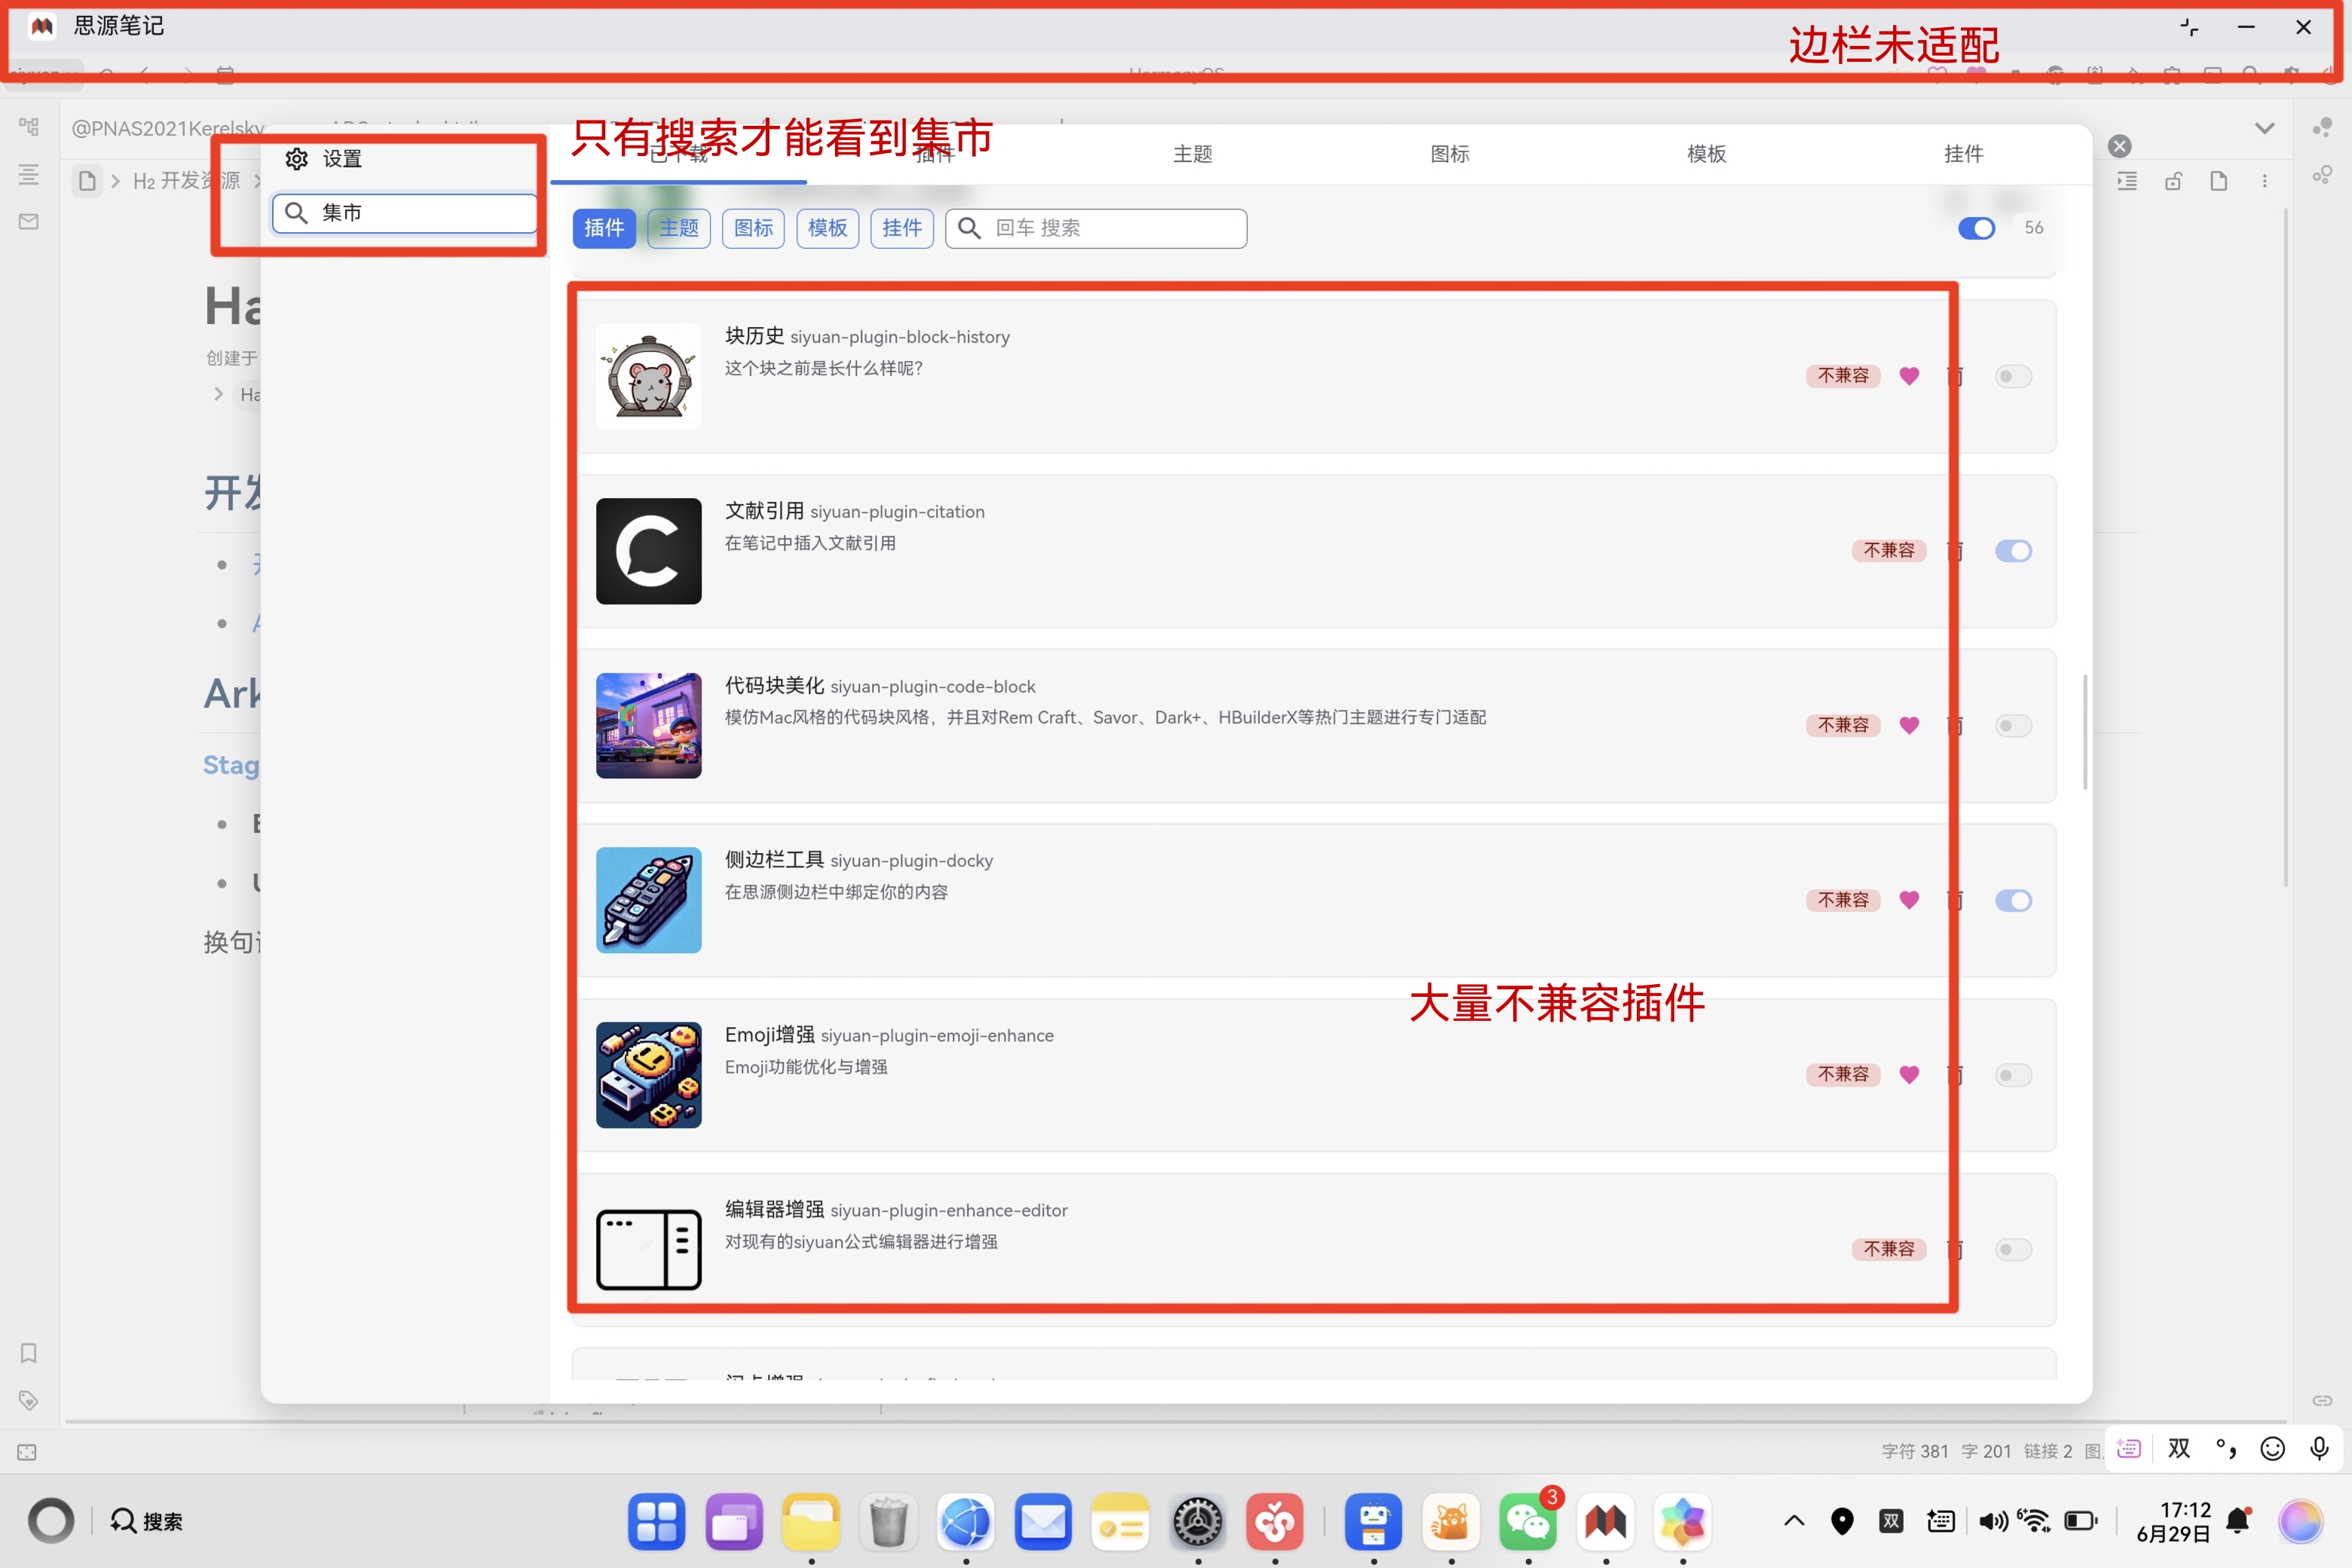
Task: Open the inbox panel icon in the left sidebar
Action: coord(28,221)
